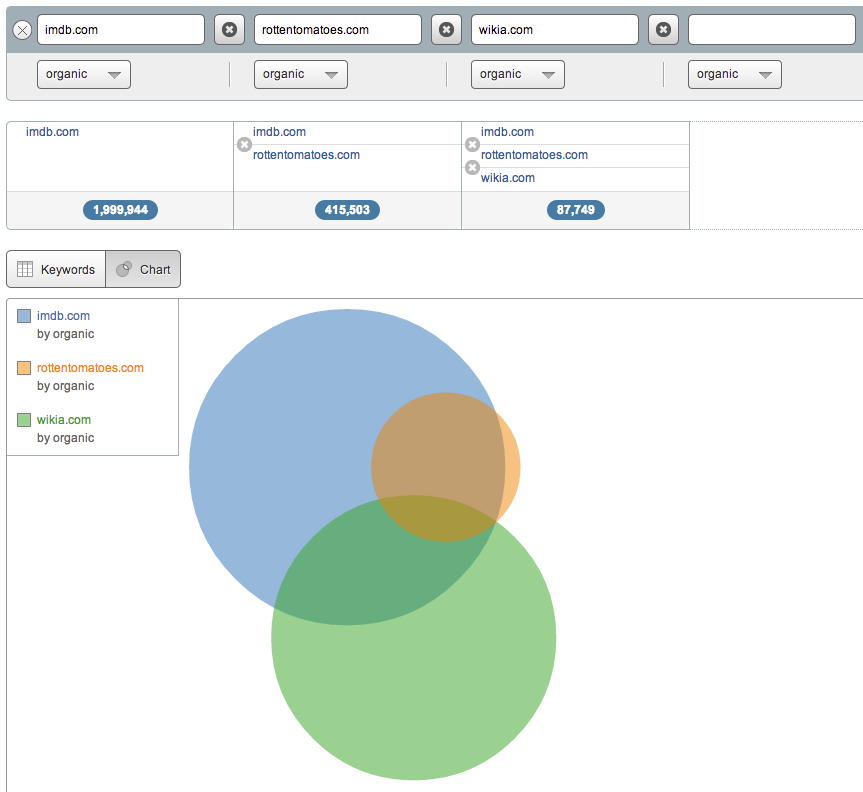
Task: Clear the rottentomatoes.com domain field
Action: coord(446,30)
